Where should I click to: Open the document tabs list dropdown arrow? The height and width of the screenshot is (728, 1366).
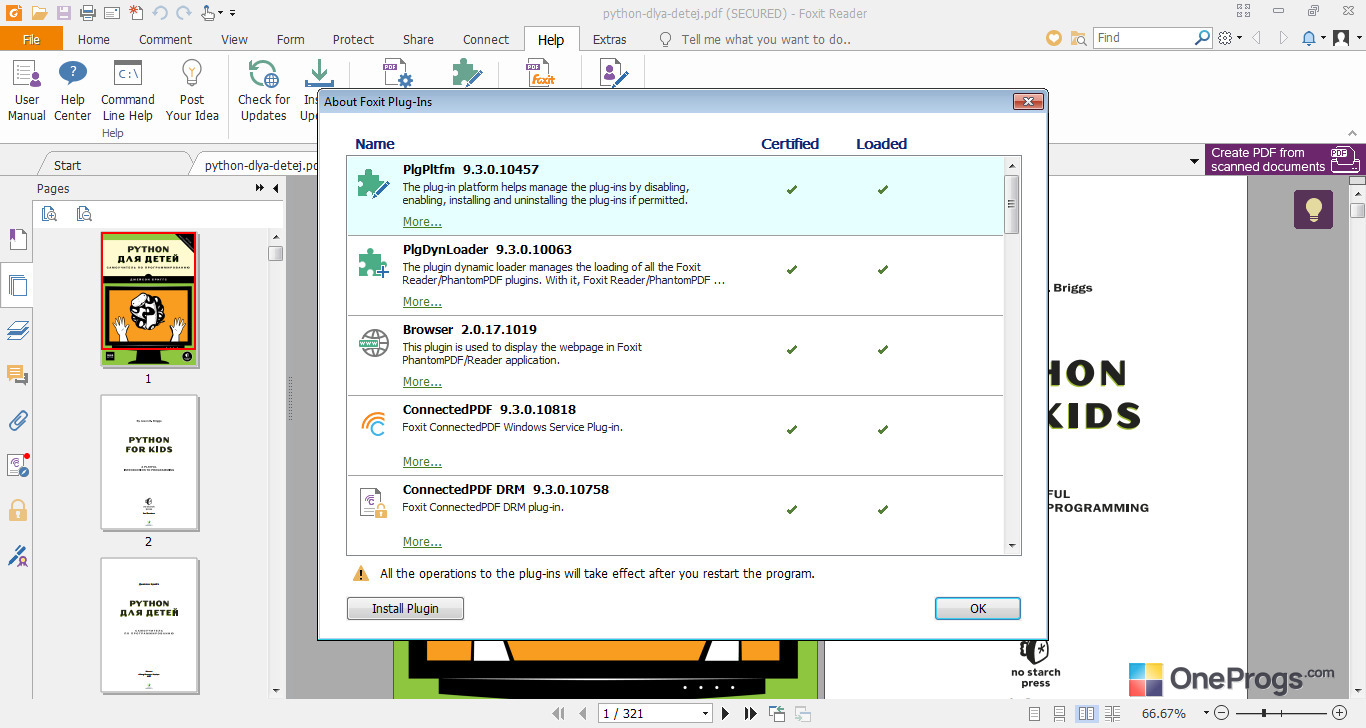pos(1194,161)
